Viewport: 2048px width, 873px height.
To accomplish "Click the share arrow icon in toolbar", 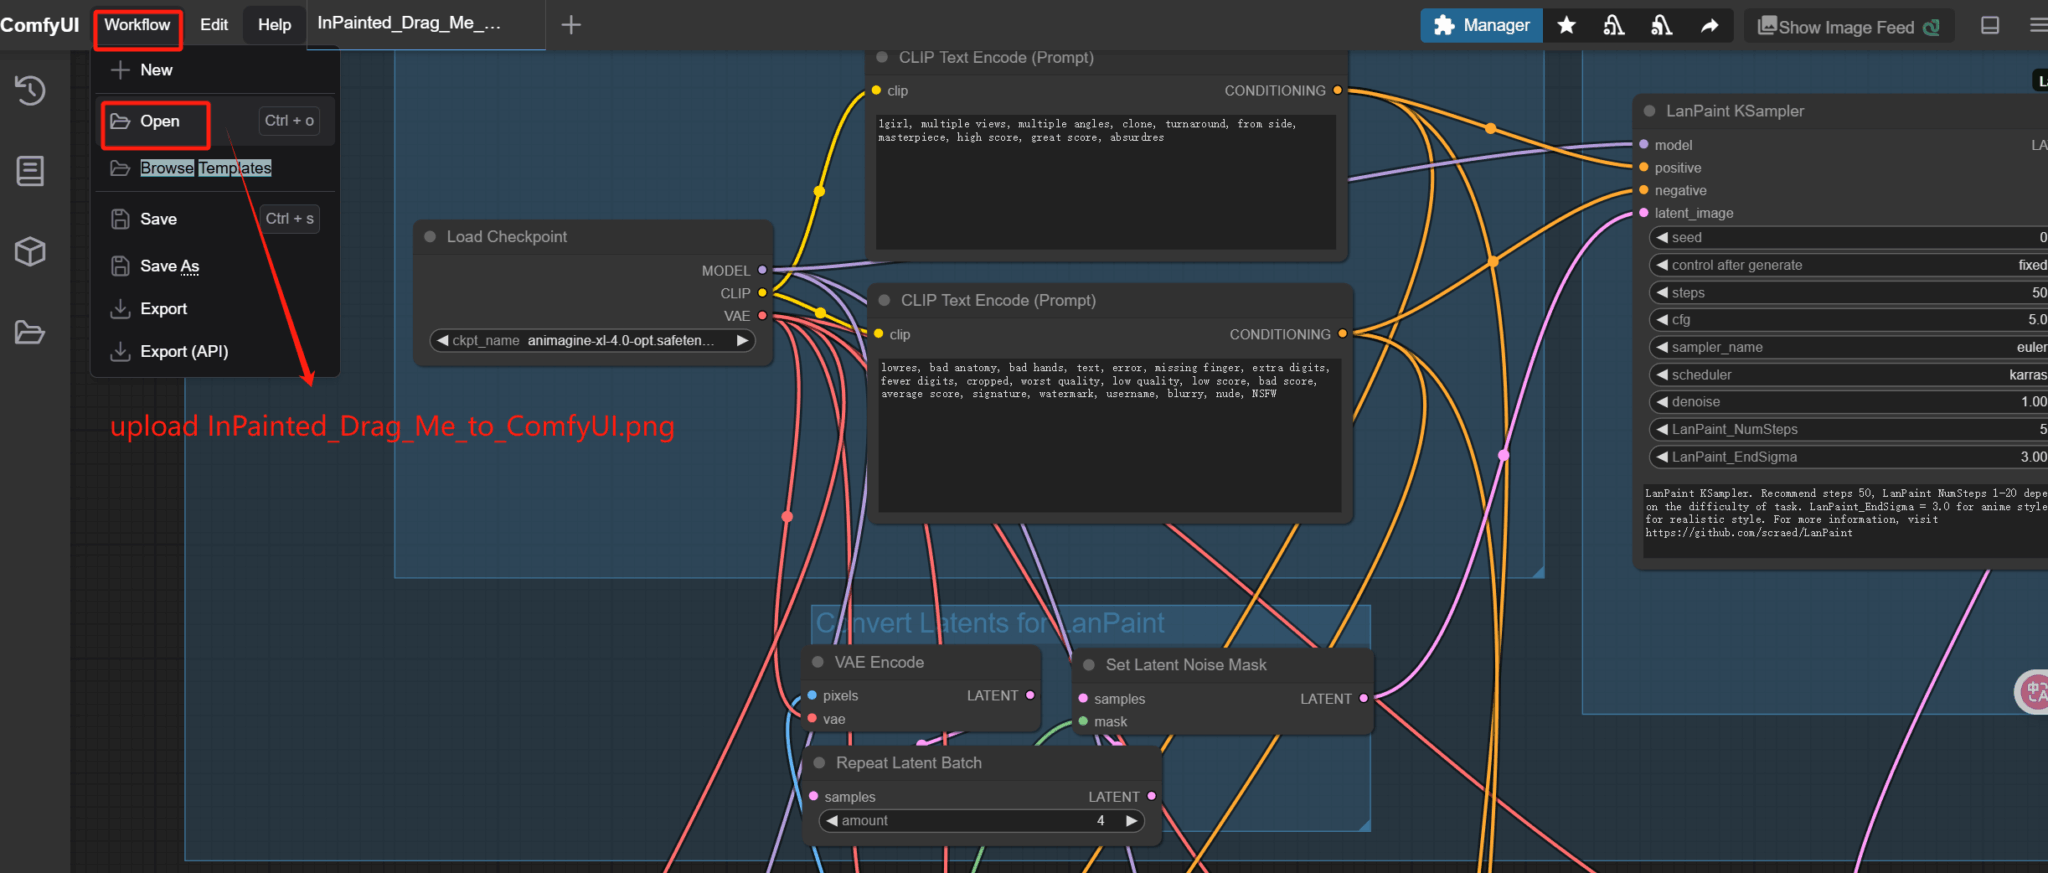I will [x=1709, y=26].
